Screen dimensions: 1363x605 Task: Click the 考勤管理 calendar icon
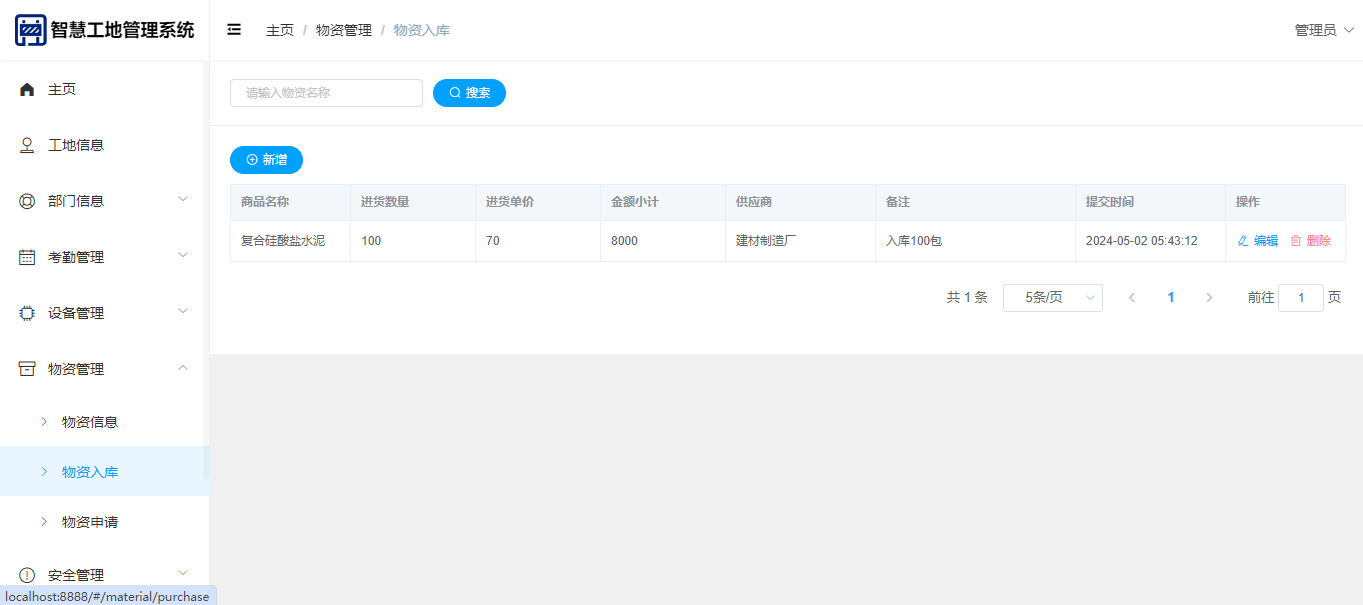(27, 257)
